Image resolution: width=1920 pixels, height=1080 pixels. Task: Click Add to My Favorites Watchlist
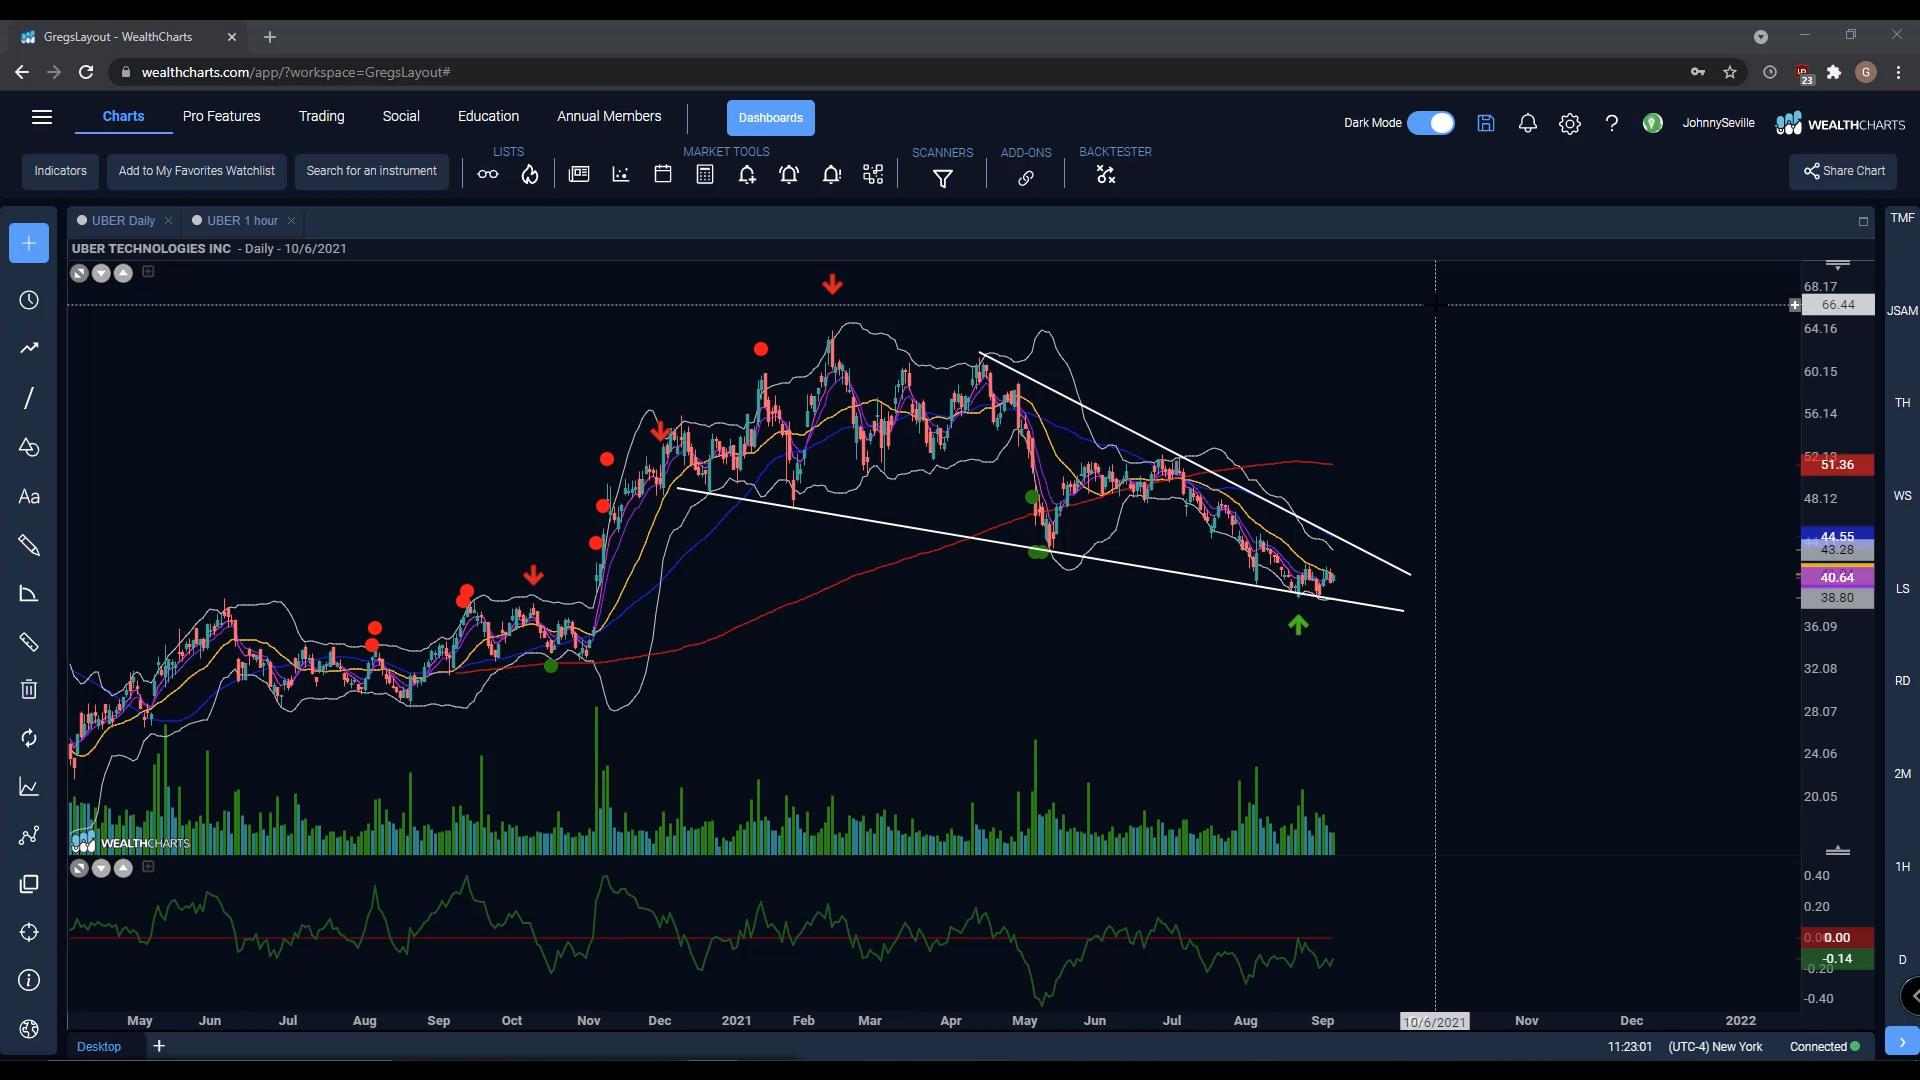click(197, 171)
